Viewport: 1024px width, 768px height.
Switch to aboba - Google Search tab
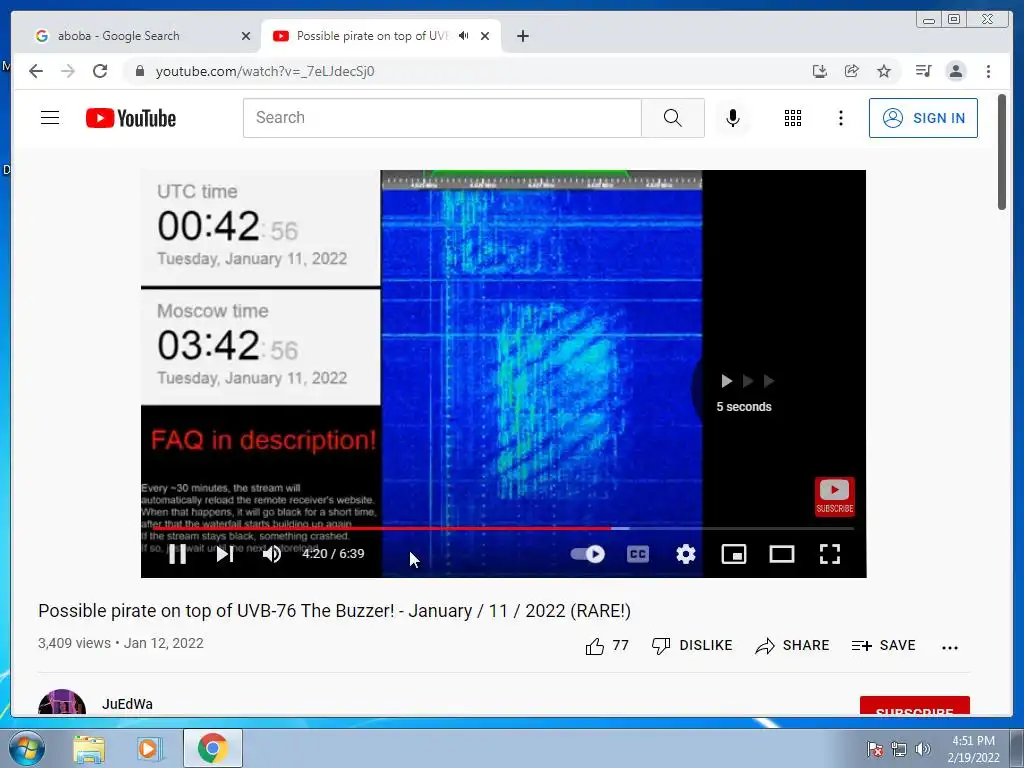click(142, 36)
